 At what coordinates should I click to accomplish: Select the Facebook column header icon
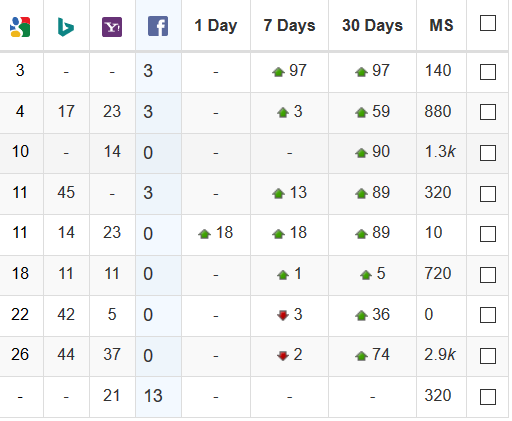point(158,26)
